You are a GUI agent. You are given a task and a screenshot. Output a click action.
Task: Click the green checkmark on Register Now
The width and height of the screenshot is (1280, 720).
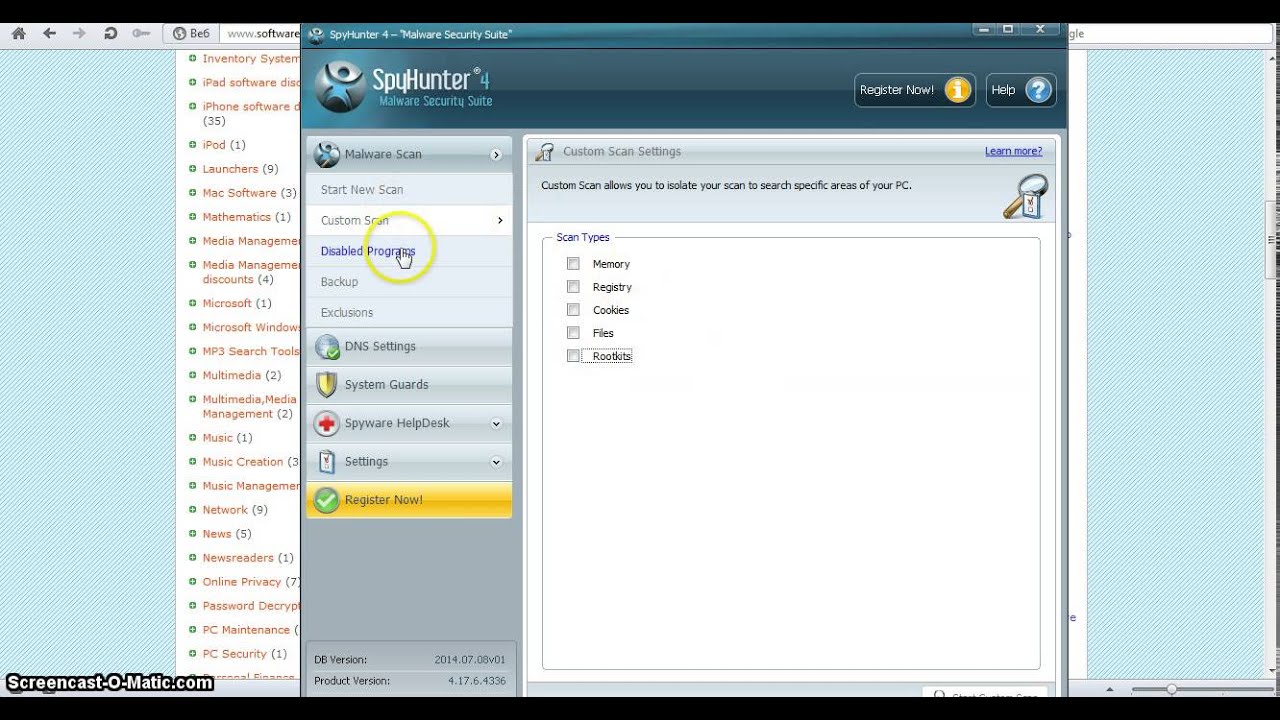pos(327,500)
